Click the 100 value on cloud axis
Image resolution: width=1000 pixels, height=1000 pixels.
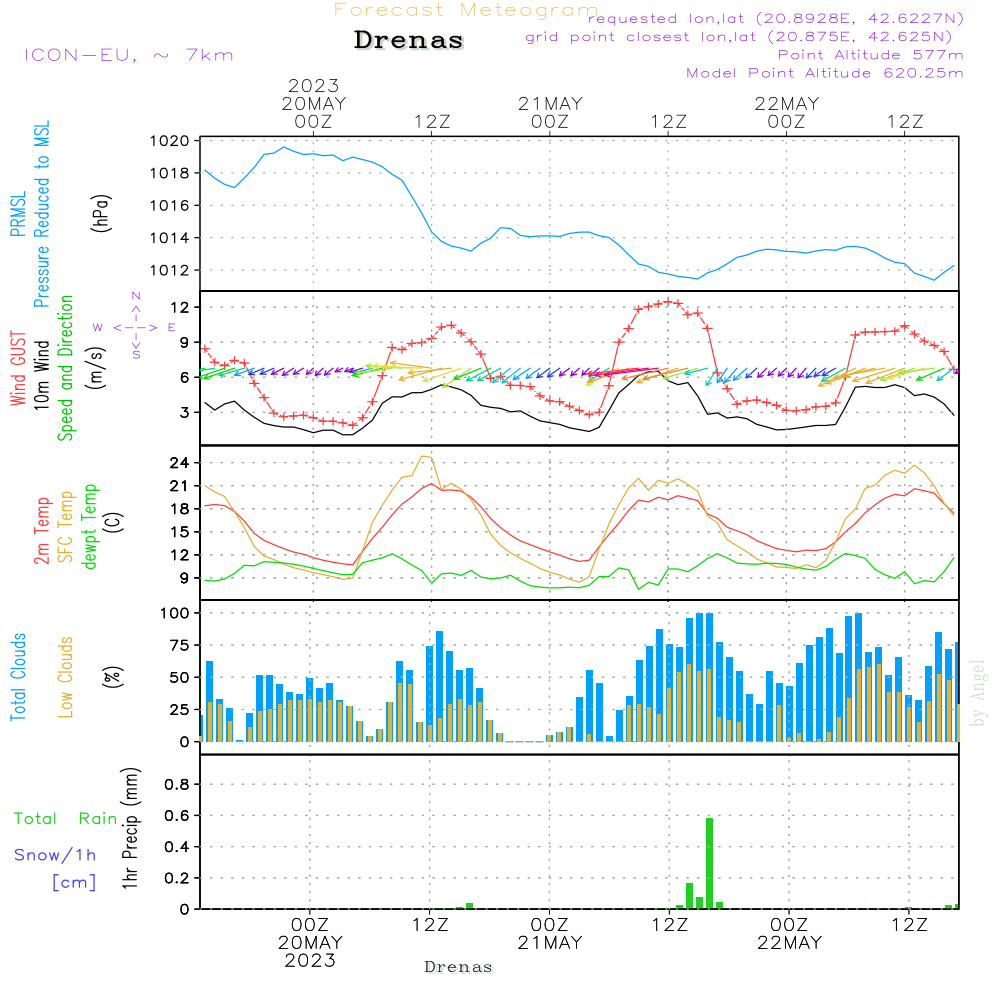[x=175, y=613]
